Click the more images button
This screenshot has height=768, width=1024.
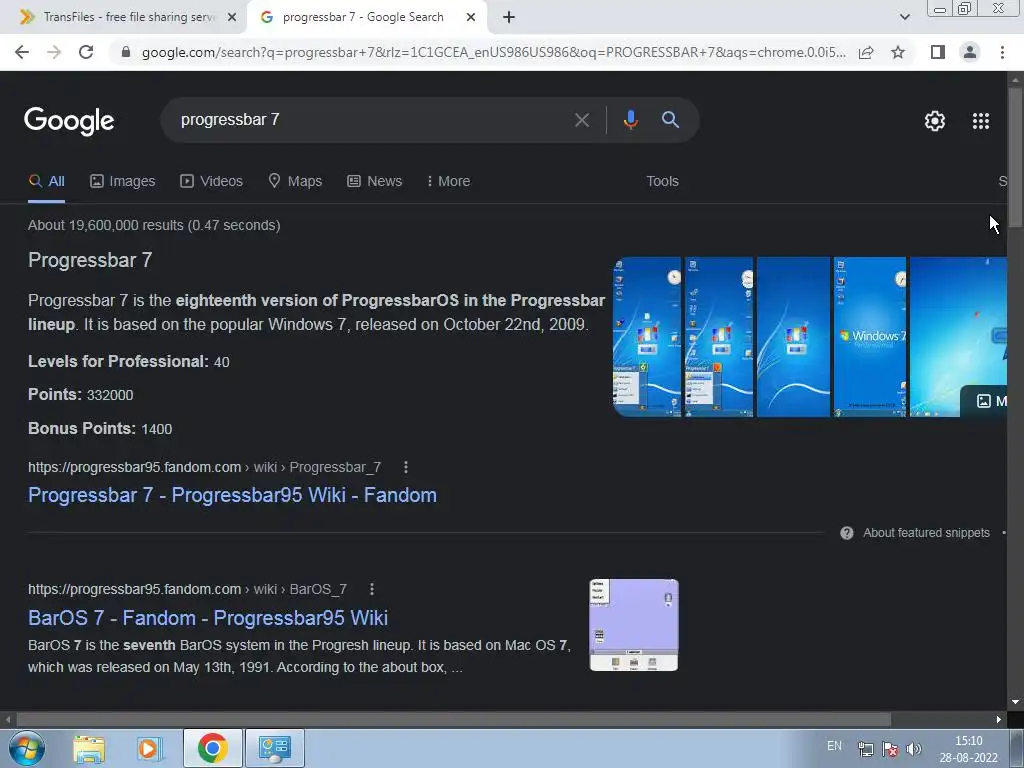point(984,401)
